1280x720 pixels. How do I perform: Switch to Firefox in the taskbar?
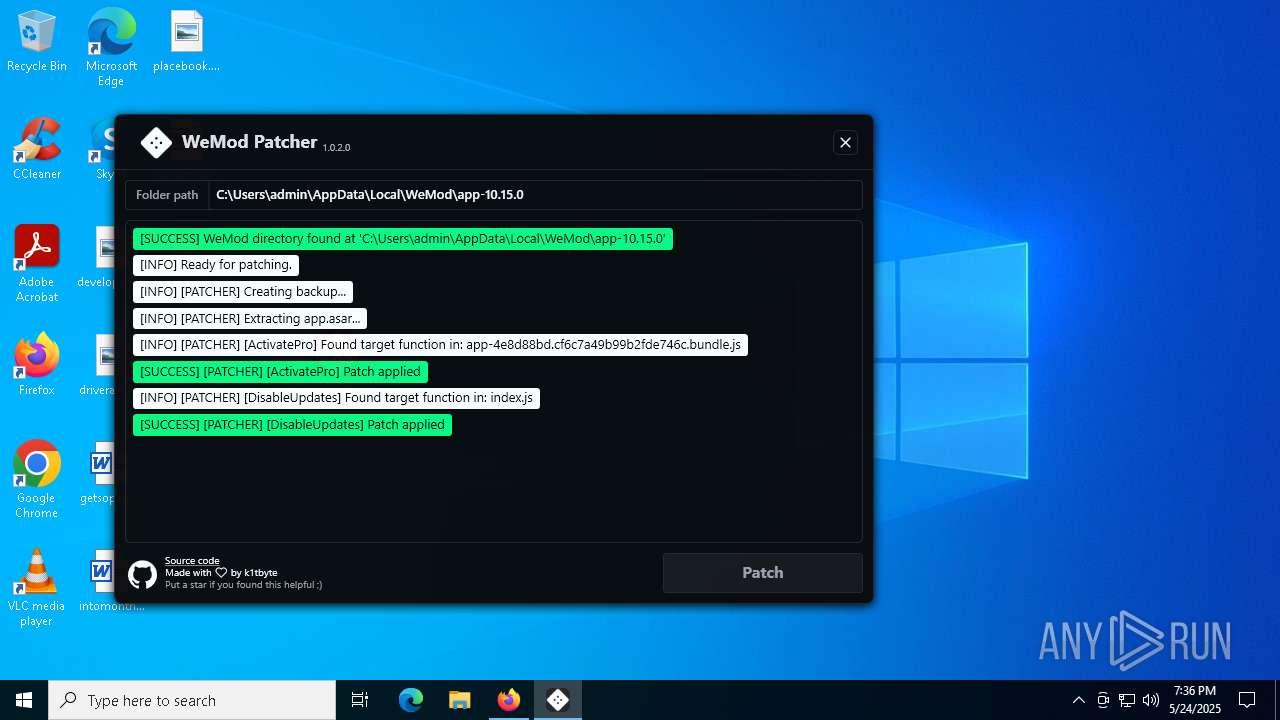[508, 700]
